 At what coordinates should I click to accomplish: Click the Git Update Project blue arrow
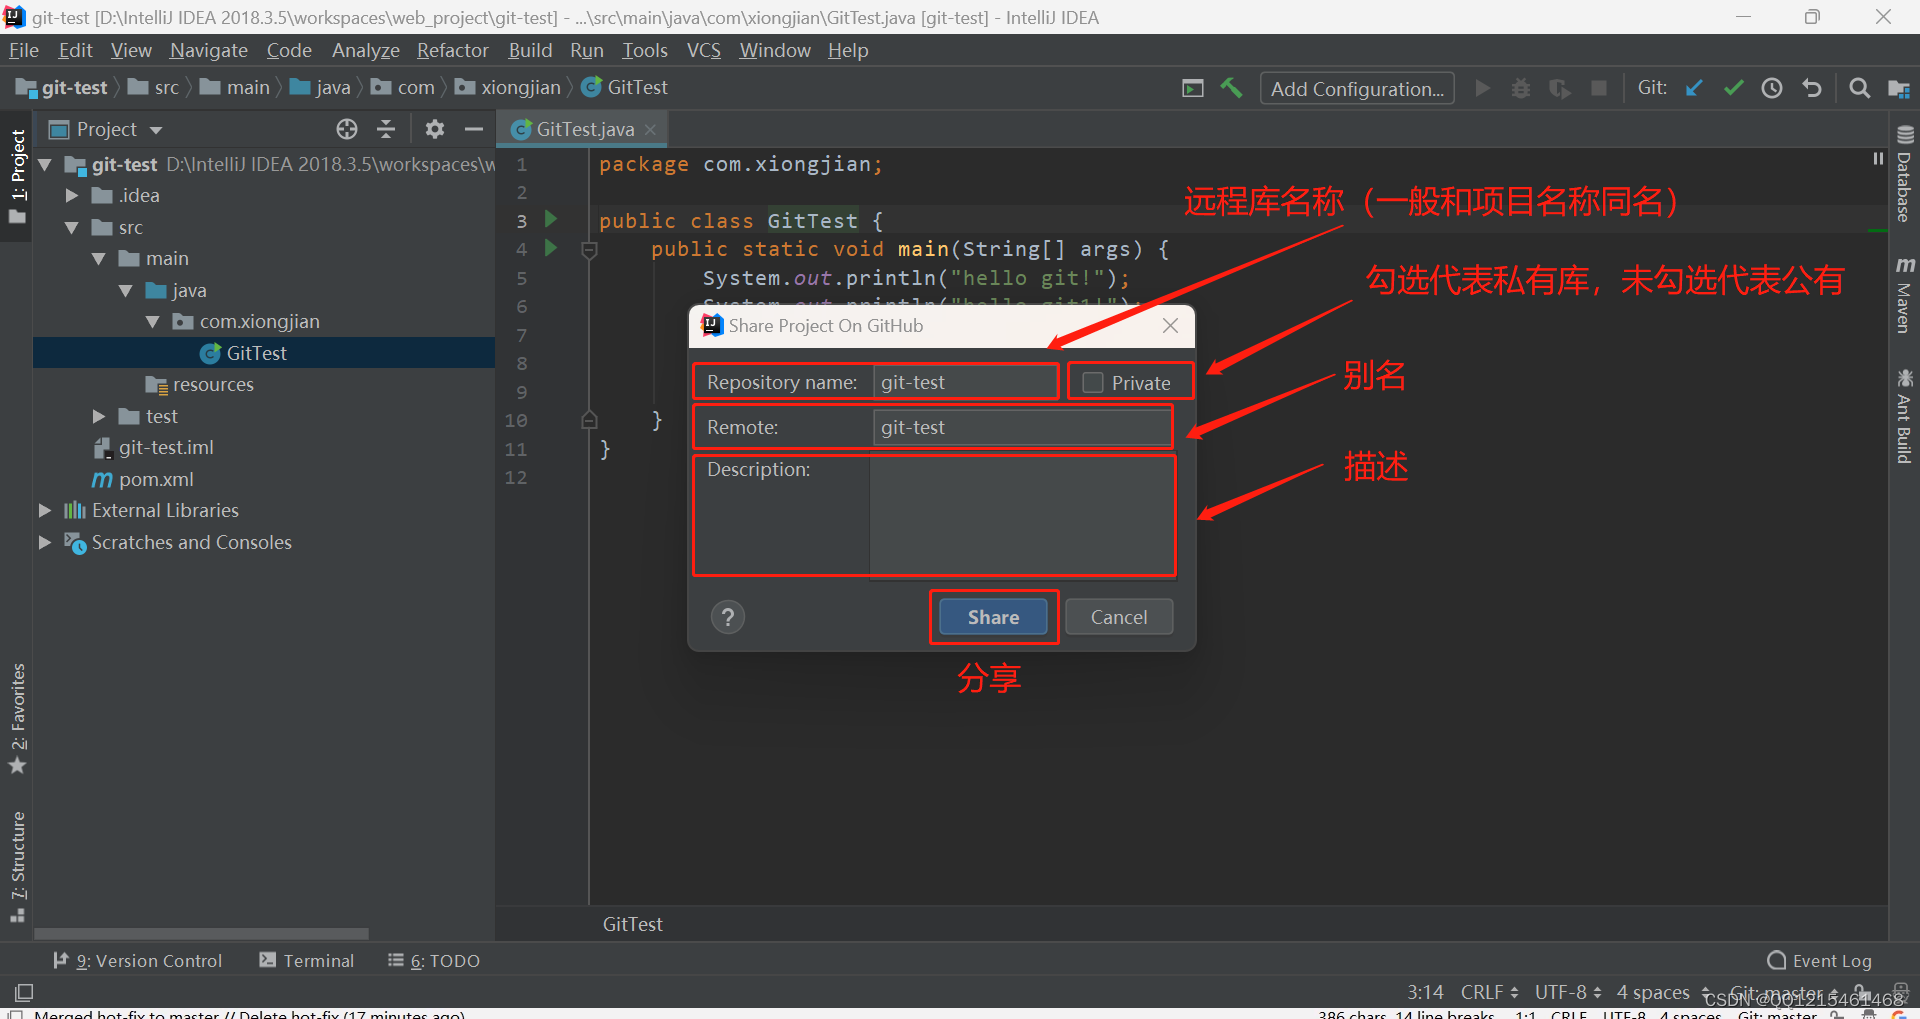tap(1694, 88)
